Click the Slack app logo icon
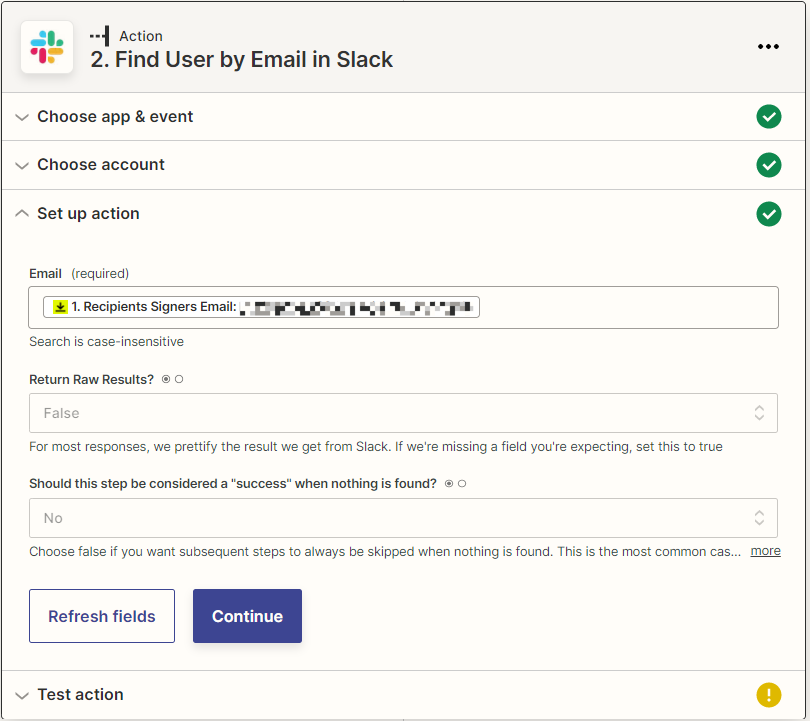This screenshot has height=721, width=810. tap(47, 47)
